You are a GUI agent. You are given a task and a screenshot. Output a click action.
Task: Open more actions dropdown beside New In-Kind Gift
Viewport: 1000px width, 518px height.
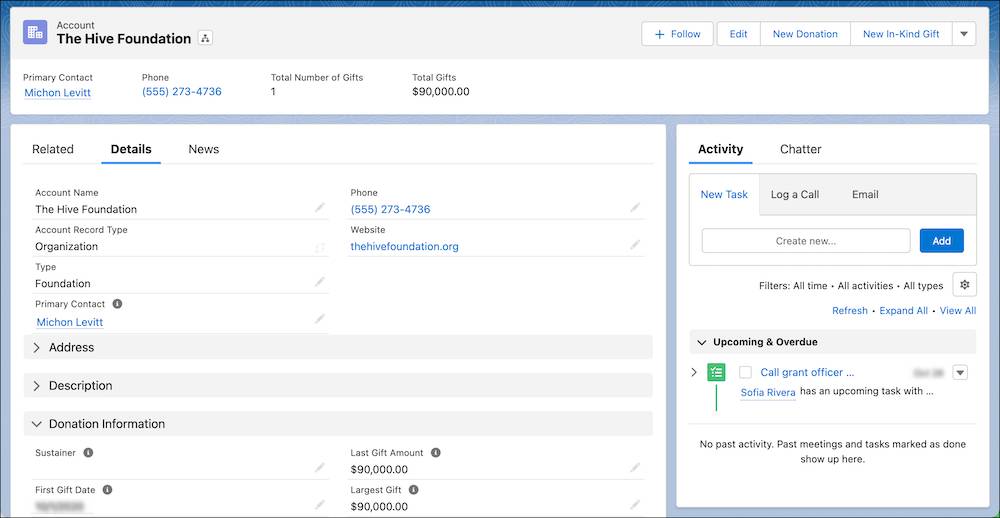click(964, 34)
